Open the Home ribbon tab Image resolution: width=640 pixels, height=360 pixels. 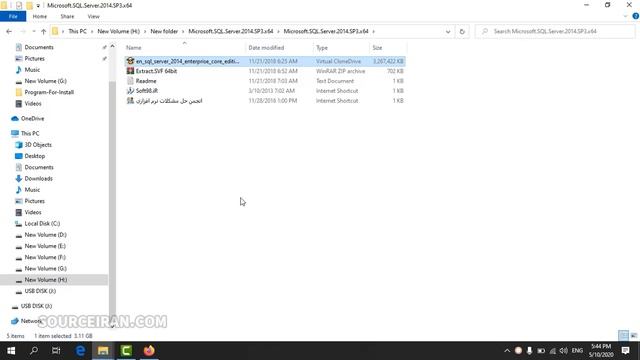(40, 16)
